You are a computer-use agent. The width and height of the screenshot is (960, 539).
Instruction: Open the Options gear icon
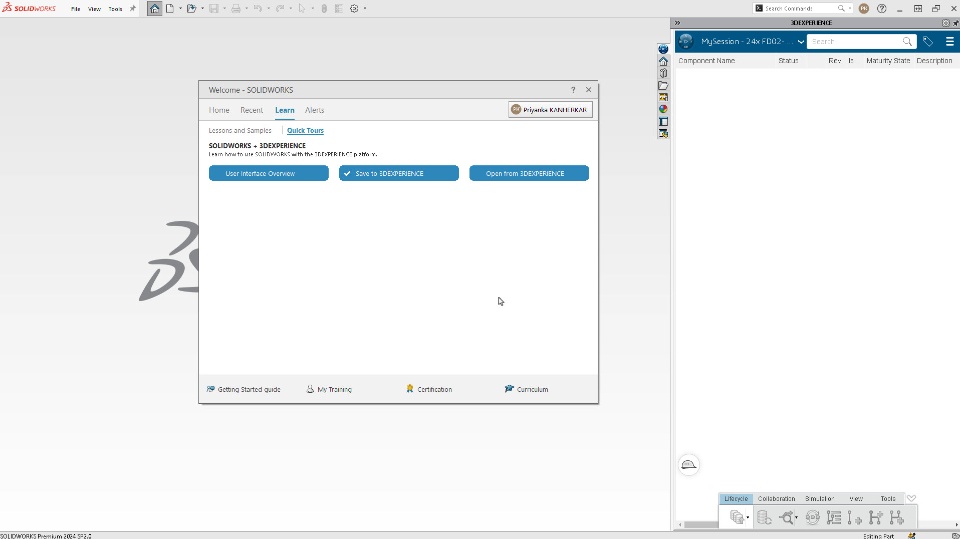pyautogui.click(x=354, y=9)
